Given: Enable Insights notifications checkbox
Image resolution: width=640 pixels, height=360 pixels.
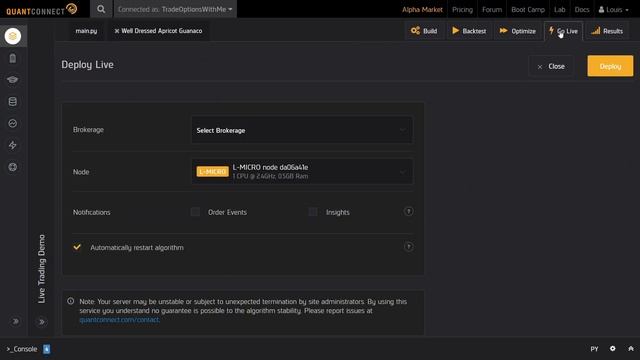Looking at the screenshot, I should click(x=313, y=212).
